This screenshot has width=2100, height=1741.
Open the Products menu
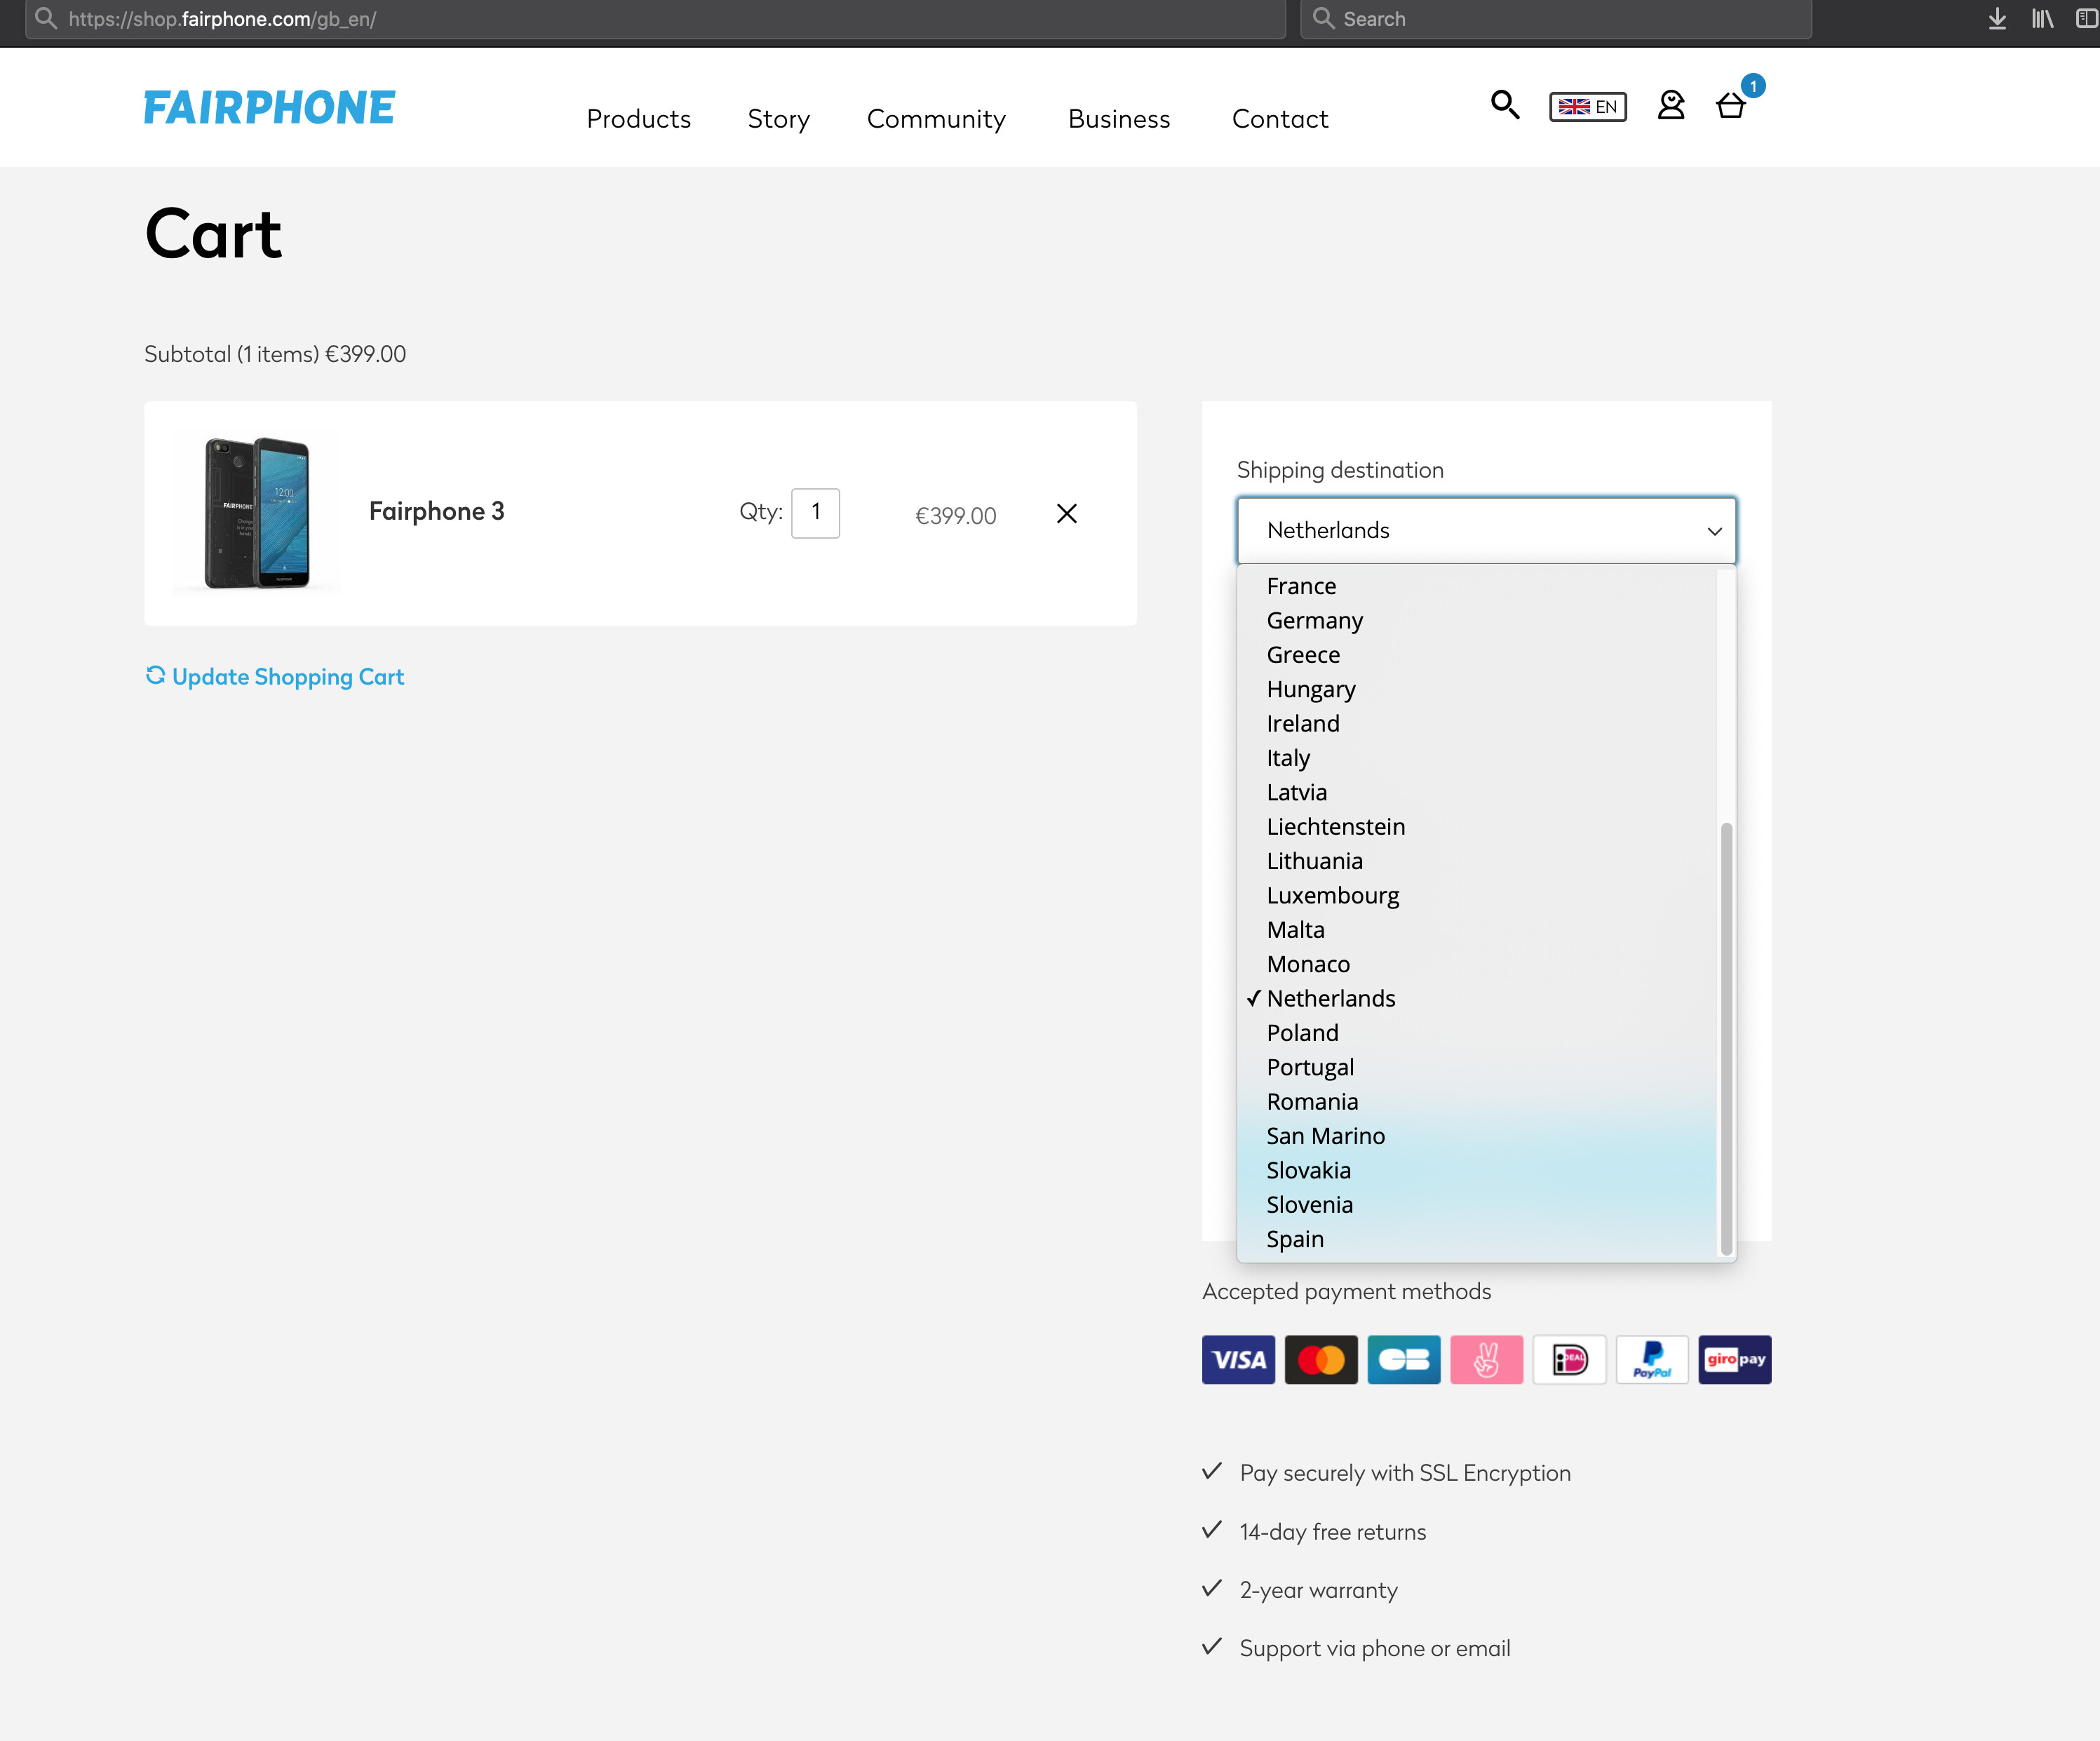click(x=639, y=119)
